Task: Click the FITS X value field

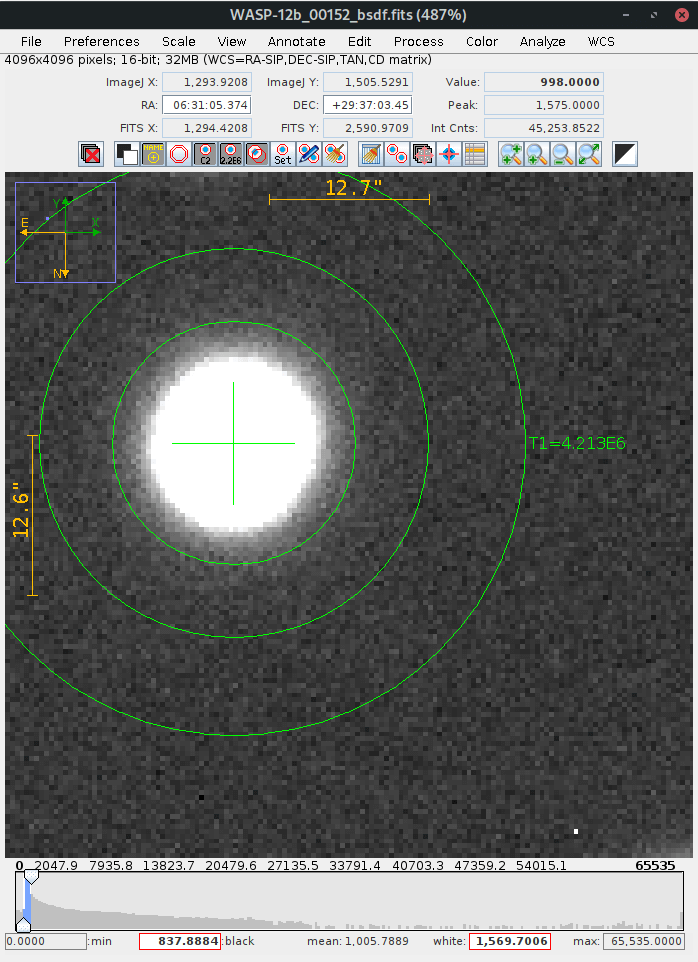Action: [207, 128]
